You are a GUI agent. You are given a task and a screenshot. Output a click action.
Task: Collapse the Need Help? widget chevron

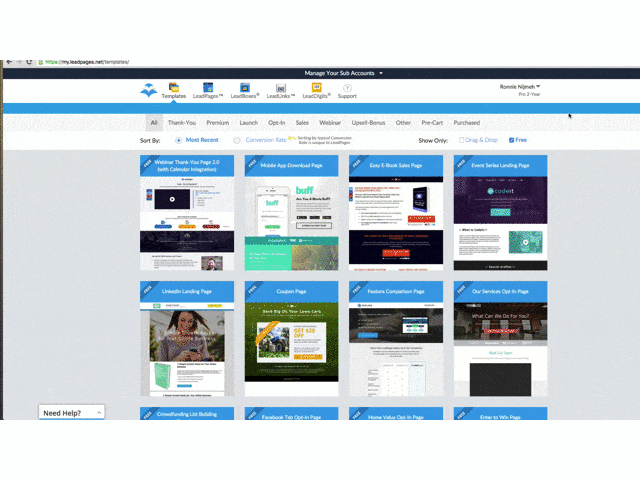point(99,413)
